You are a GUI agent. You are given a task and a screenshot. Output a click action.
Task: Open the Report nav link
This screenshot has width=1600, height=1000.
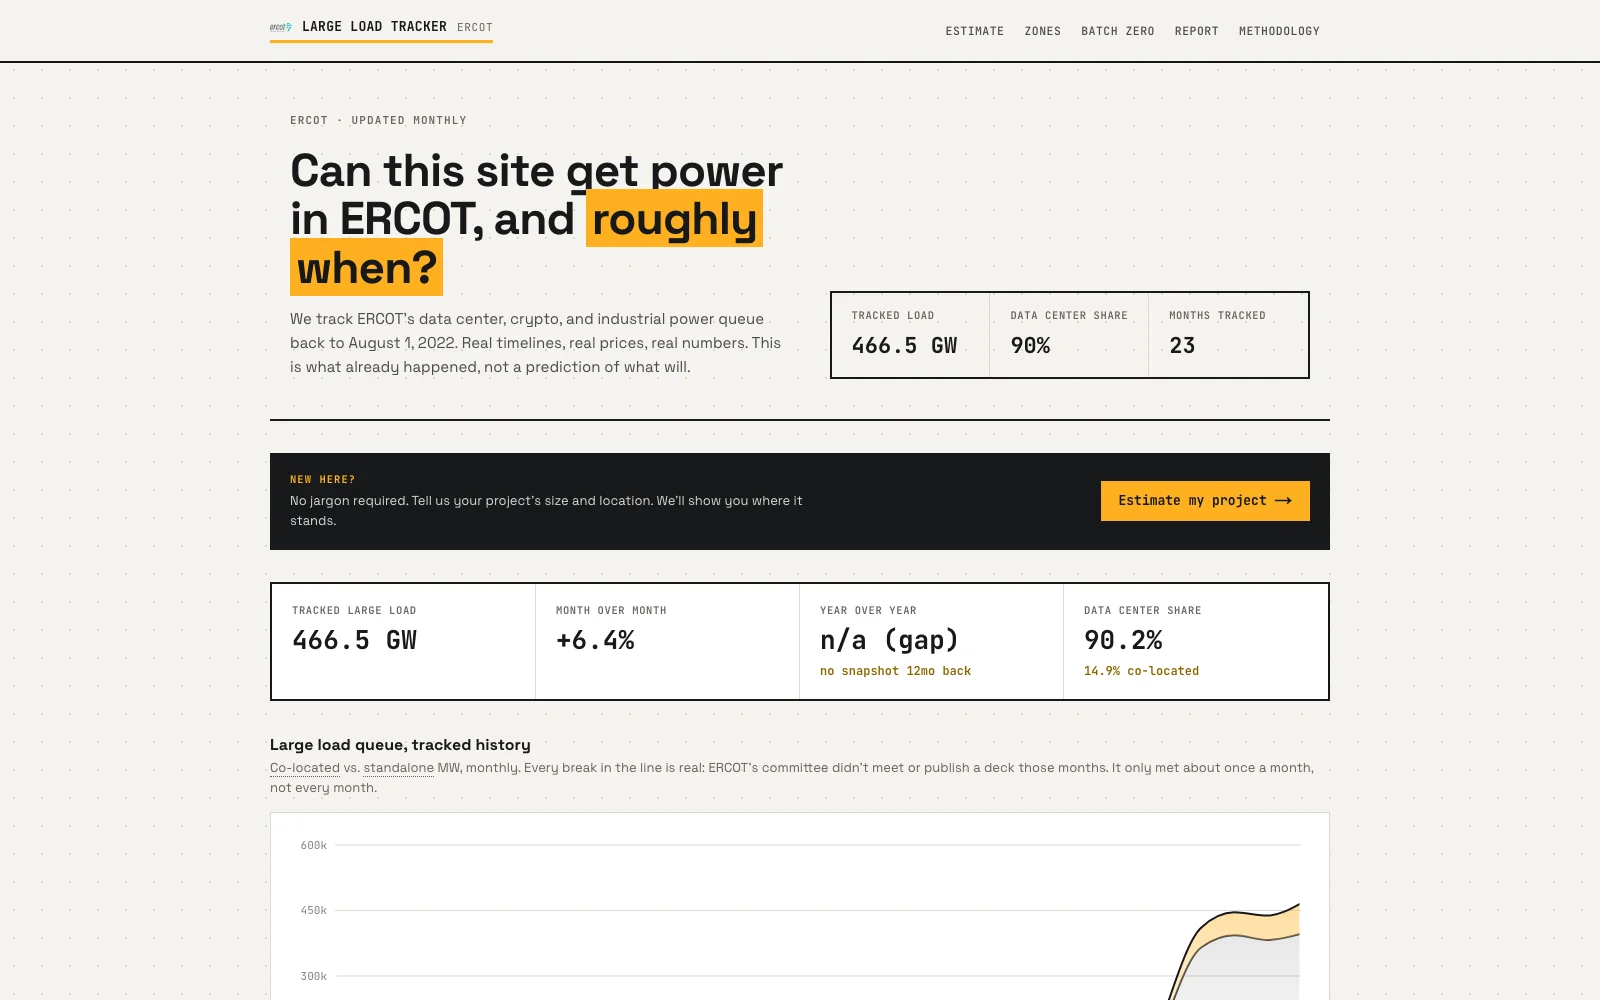tap(1197, 31)
